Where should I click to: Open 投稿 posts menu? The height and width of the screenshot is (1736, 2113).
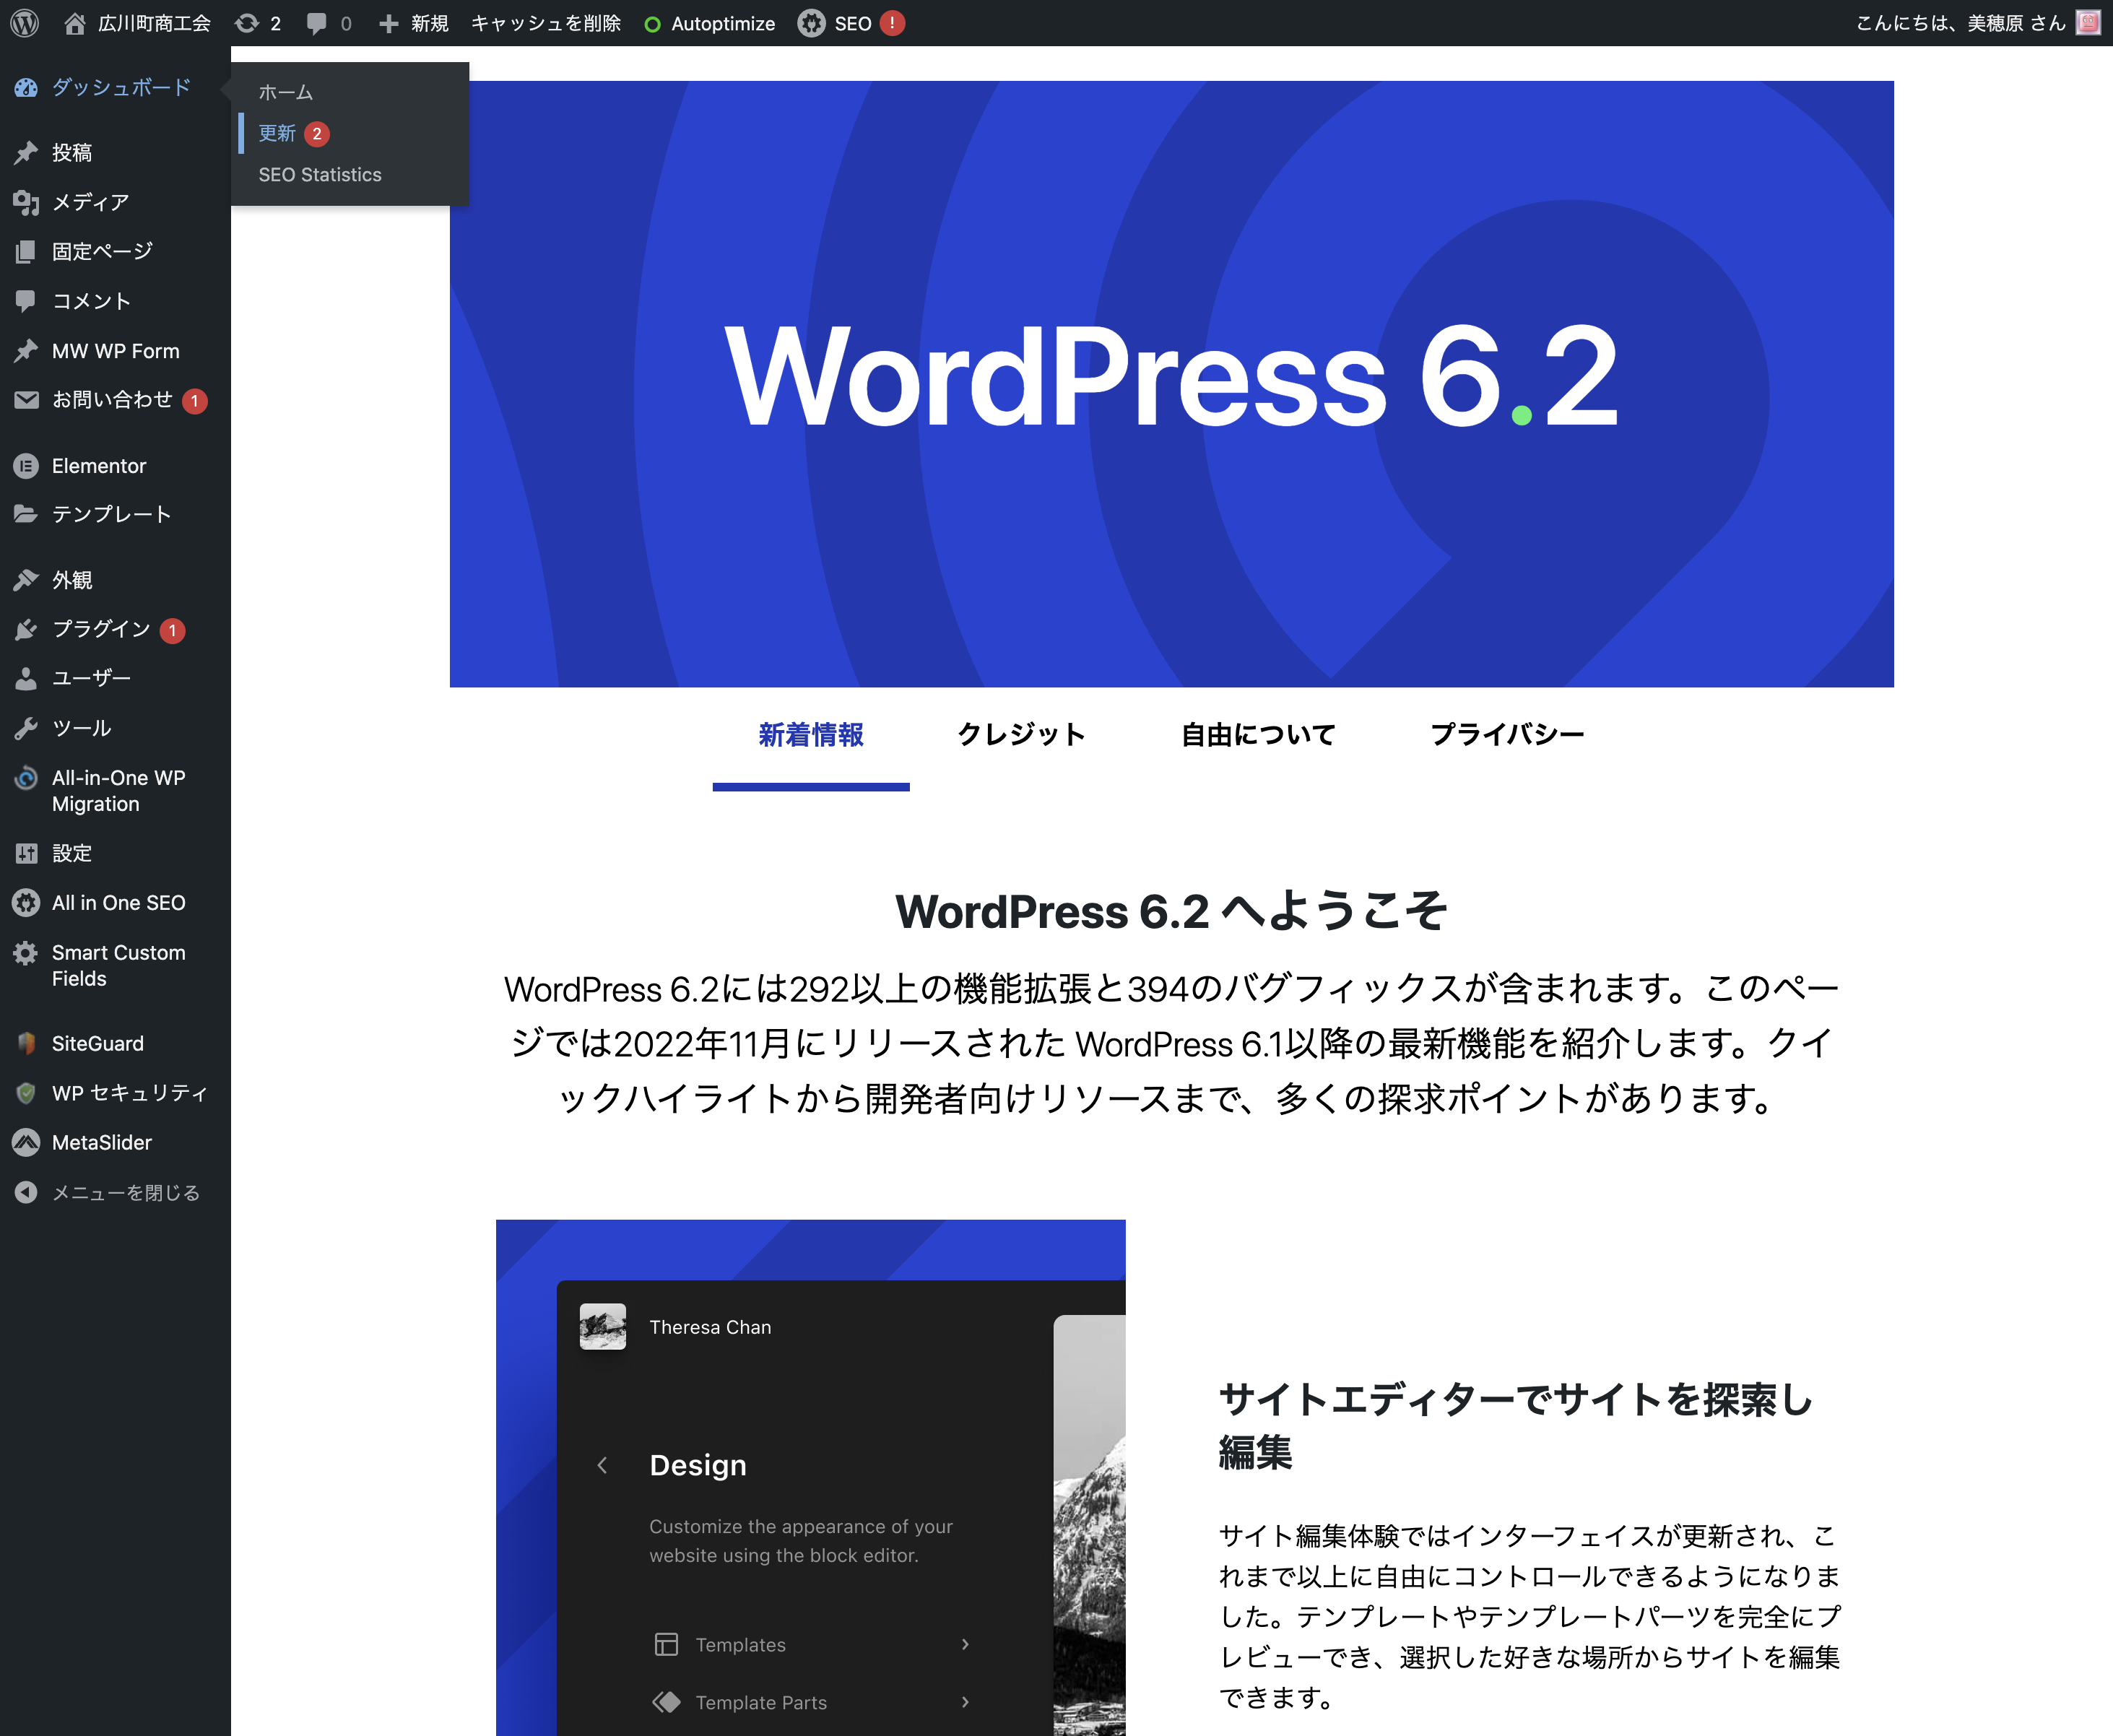click(x=115, y=152)
